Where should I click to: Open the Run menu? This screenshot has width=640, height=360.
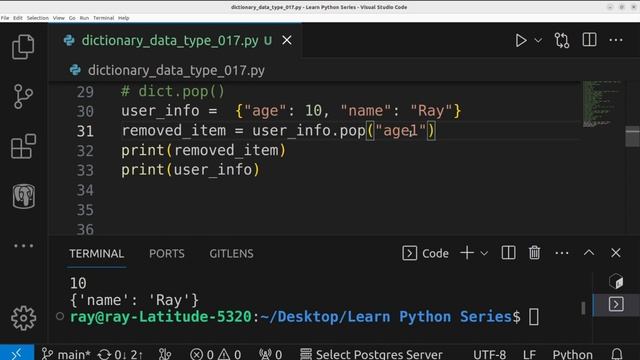click(84, 18)
